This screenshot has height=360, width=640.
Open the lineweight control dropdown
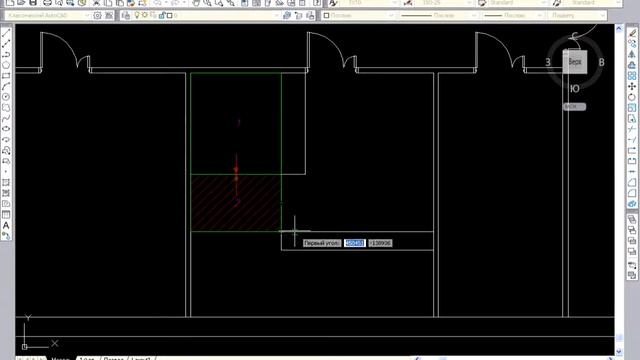(513, 16)
